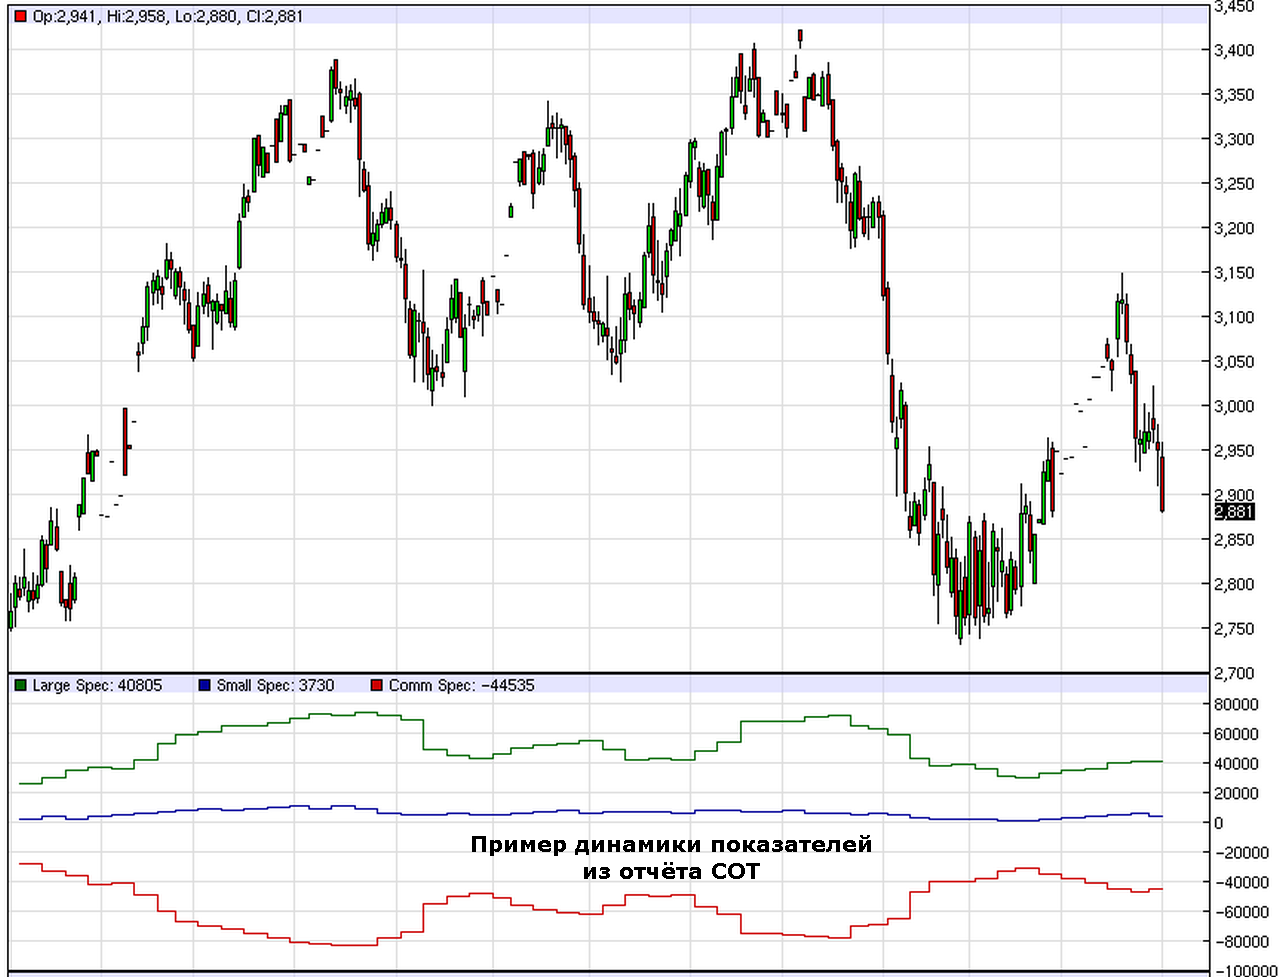Click the -100000 indicator axis label

1247,971
